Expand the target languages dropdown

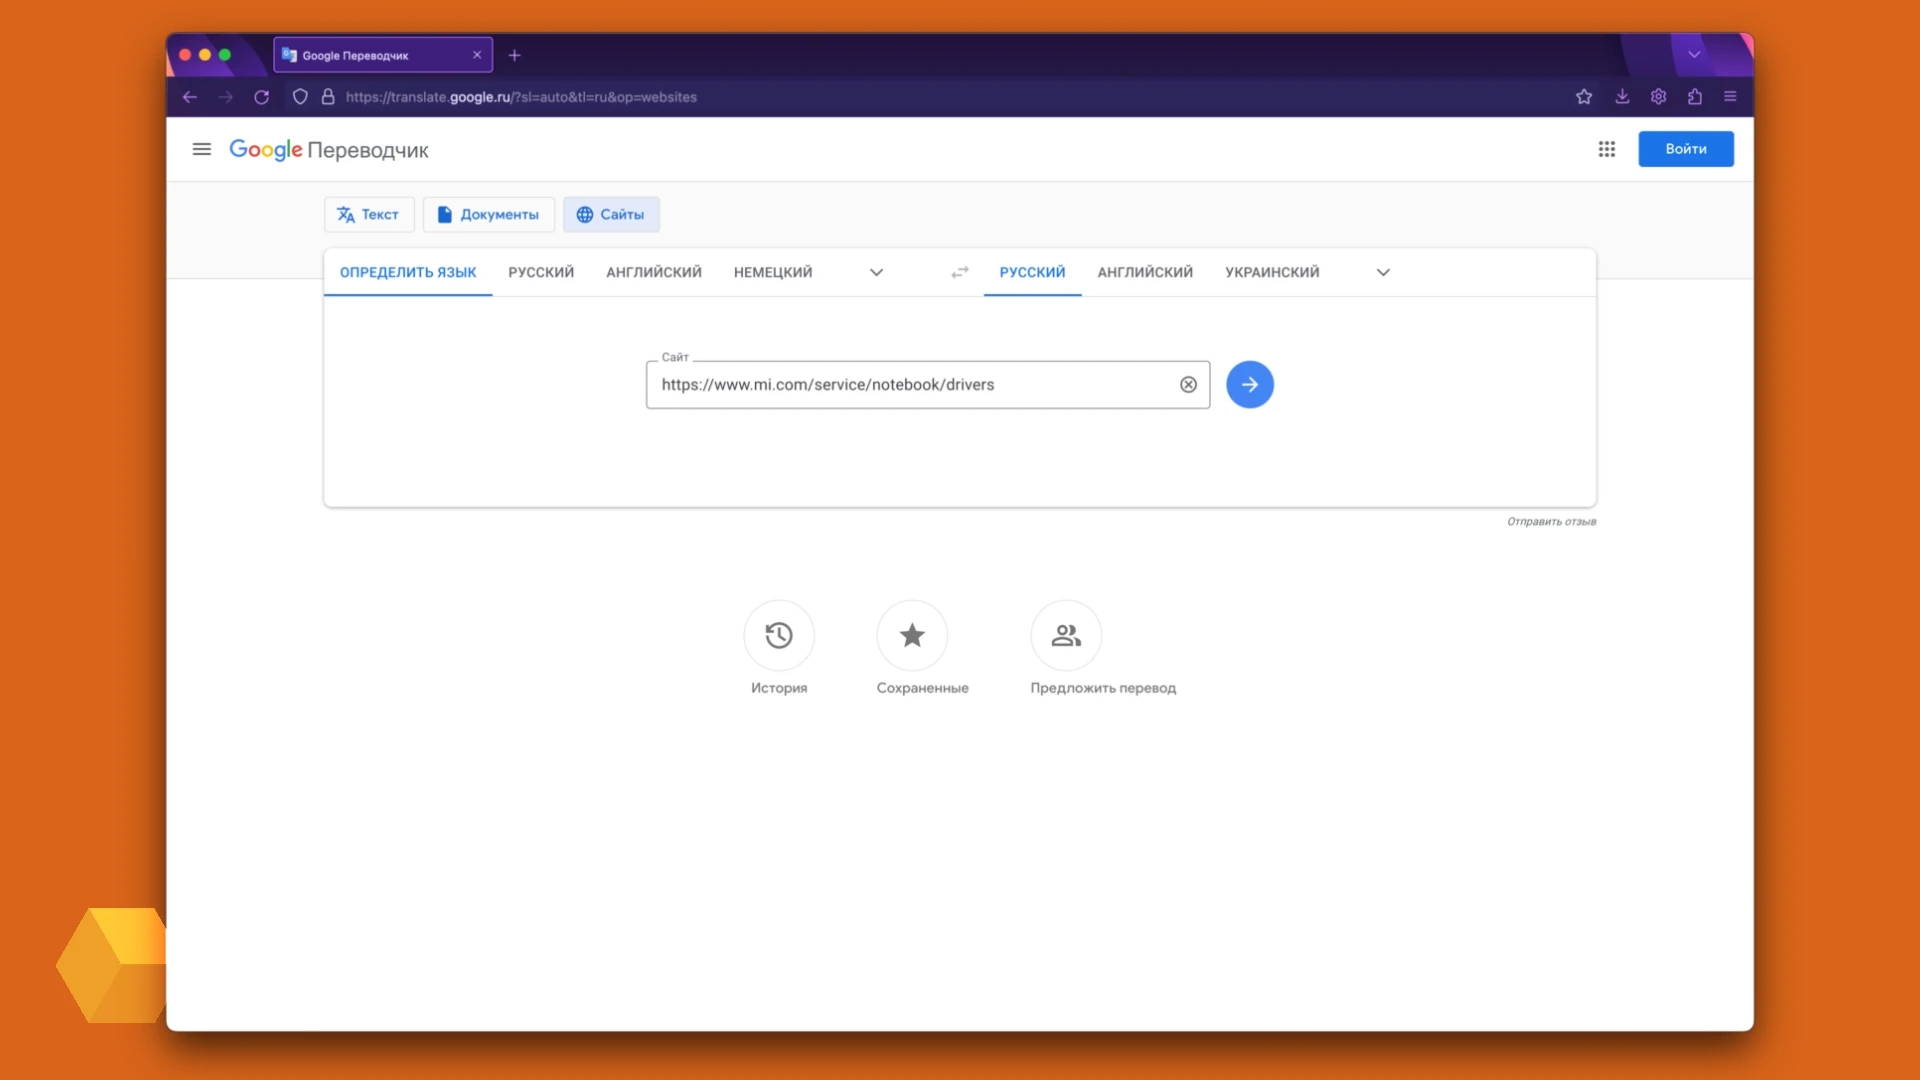pos(1383,272)
